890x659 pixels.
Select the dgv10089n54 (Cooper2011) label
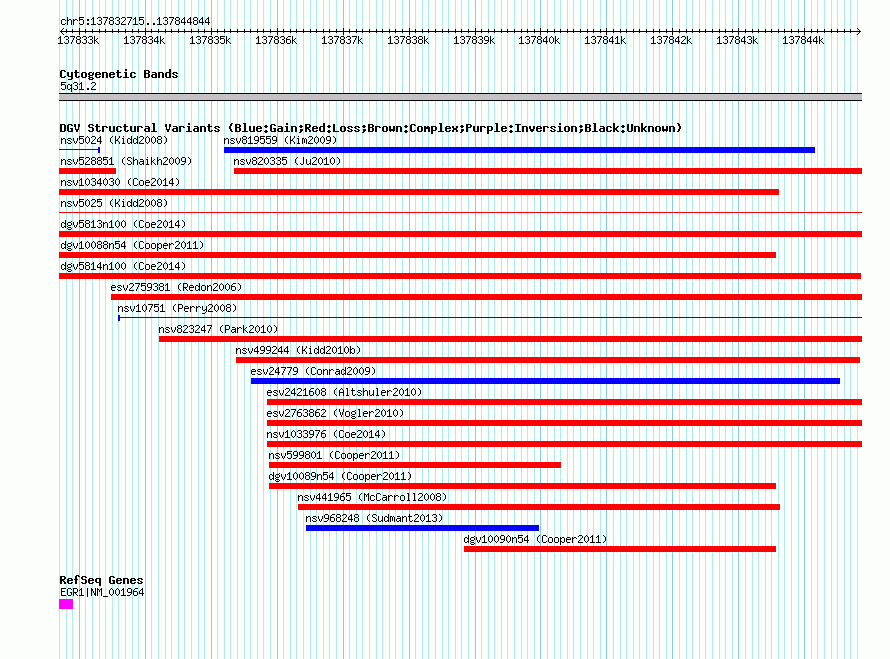click(341, 476)
